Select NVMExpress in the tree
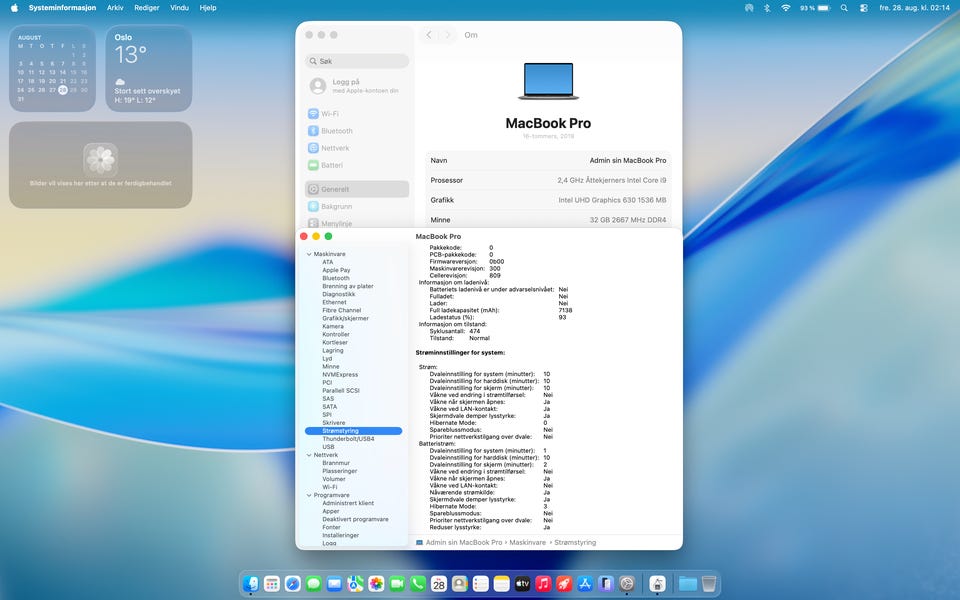This screenshot has height=600, width=960. click(340, 375)
